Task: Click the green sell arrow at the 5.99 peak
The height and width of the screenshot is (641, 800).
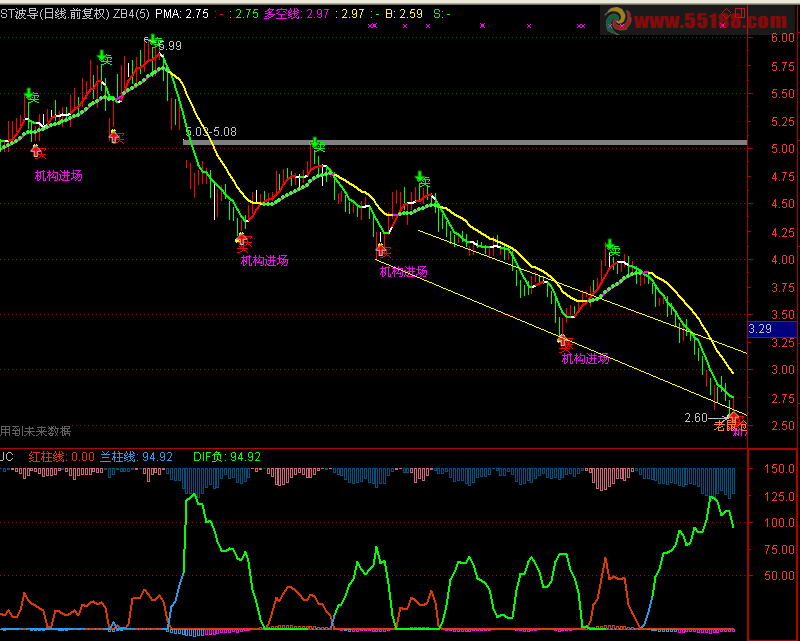Action: coord(153,42)
